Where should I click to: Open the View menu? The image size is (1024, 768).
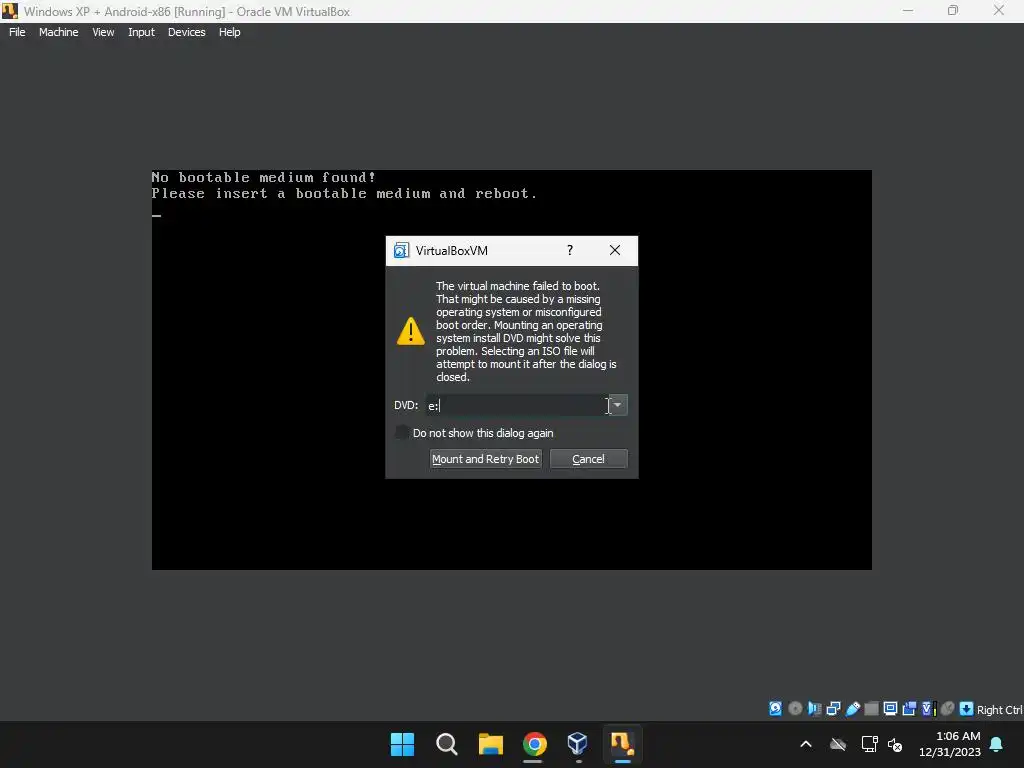(x=103, y=32)
